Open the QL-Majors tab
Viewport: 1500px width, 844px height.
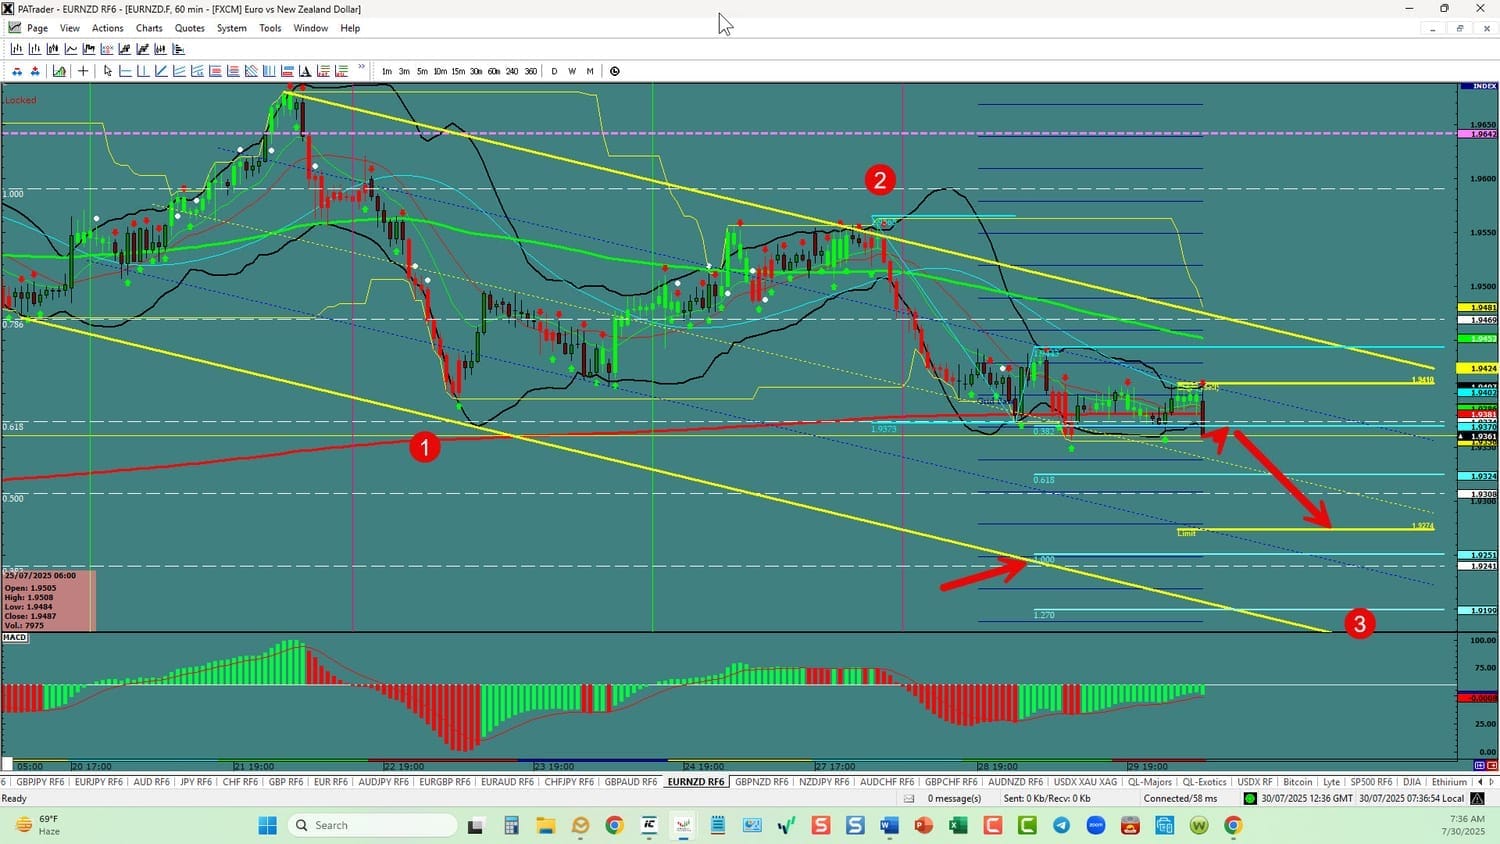[x=1150, y=782]
